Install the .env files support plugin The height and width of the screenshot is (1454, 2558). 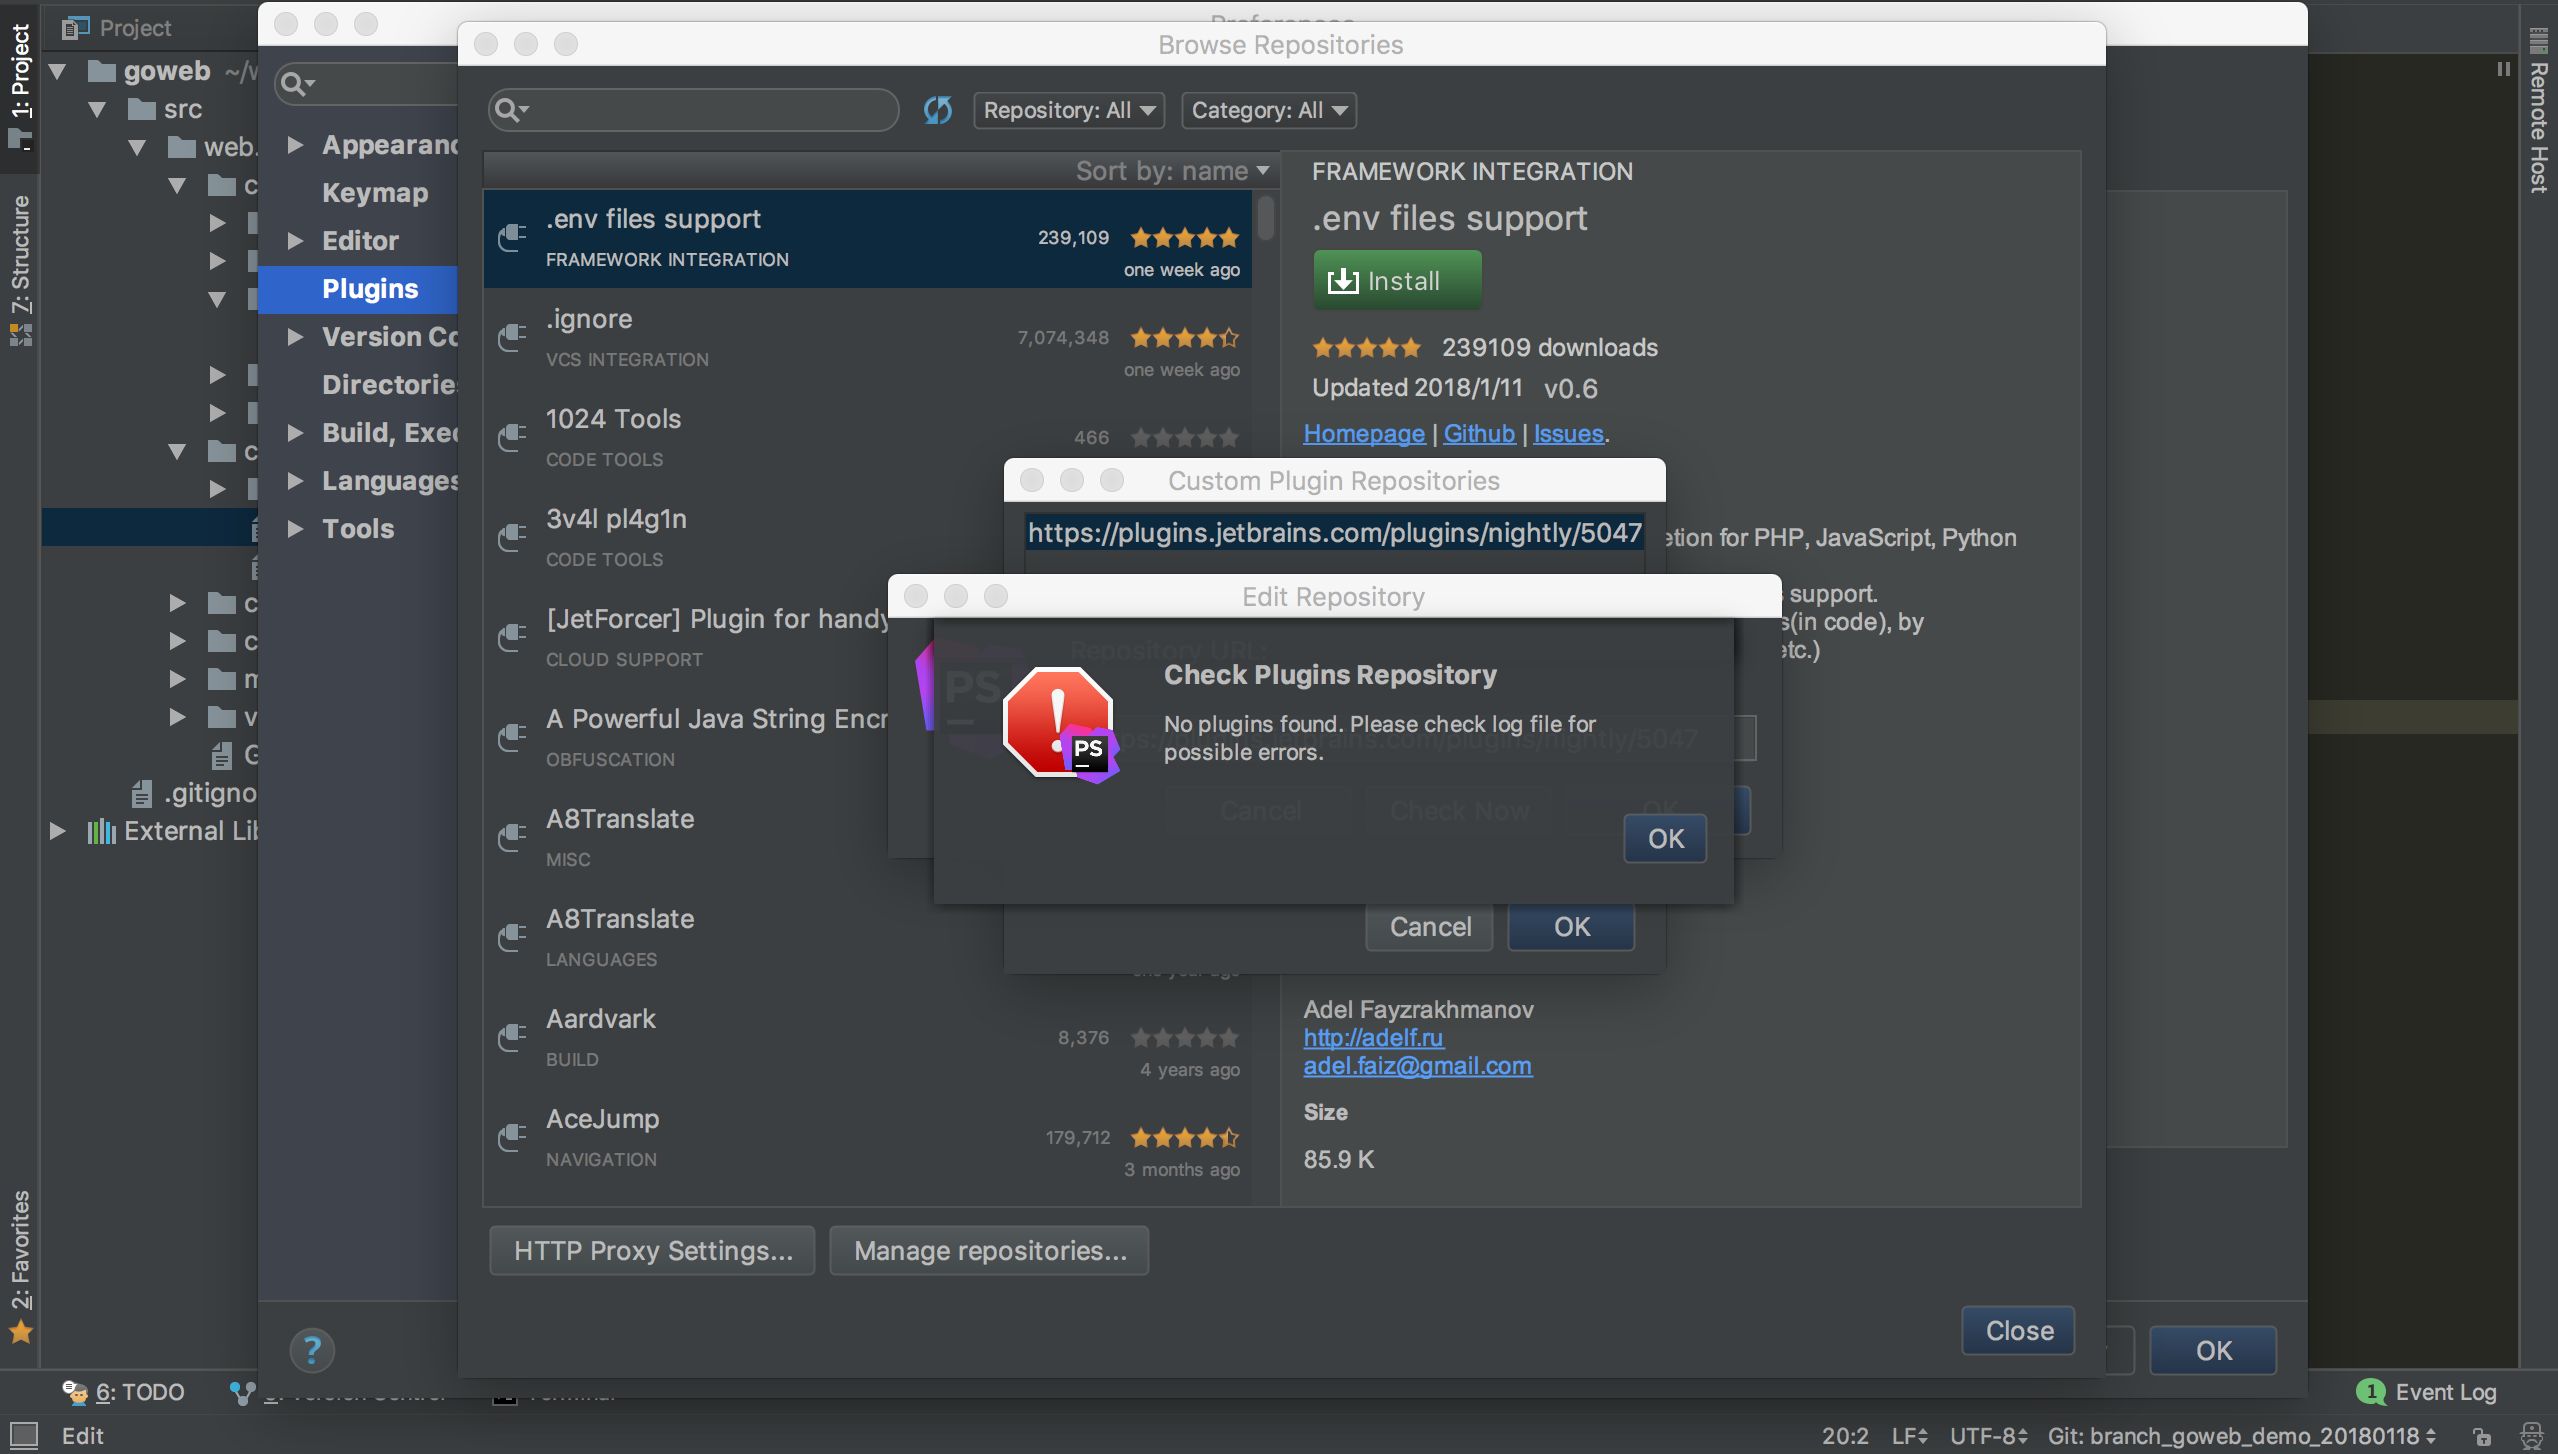click(1396, 280)
